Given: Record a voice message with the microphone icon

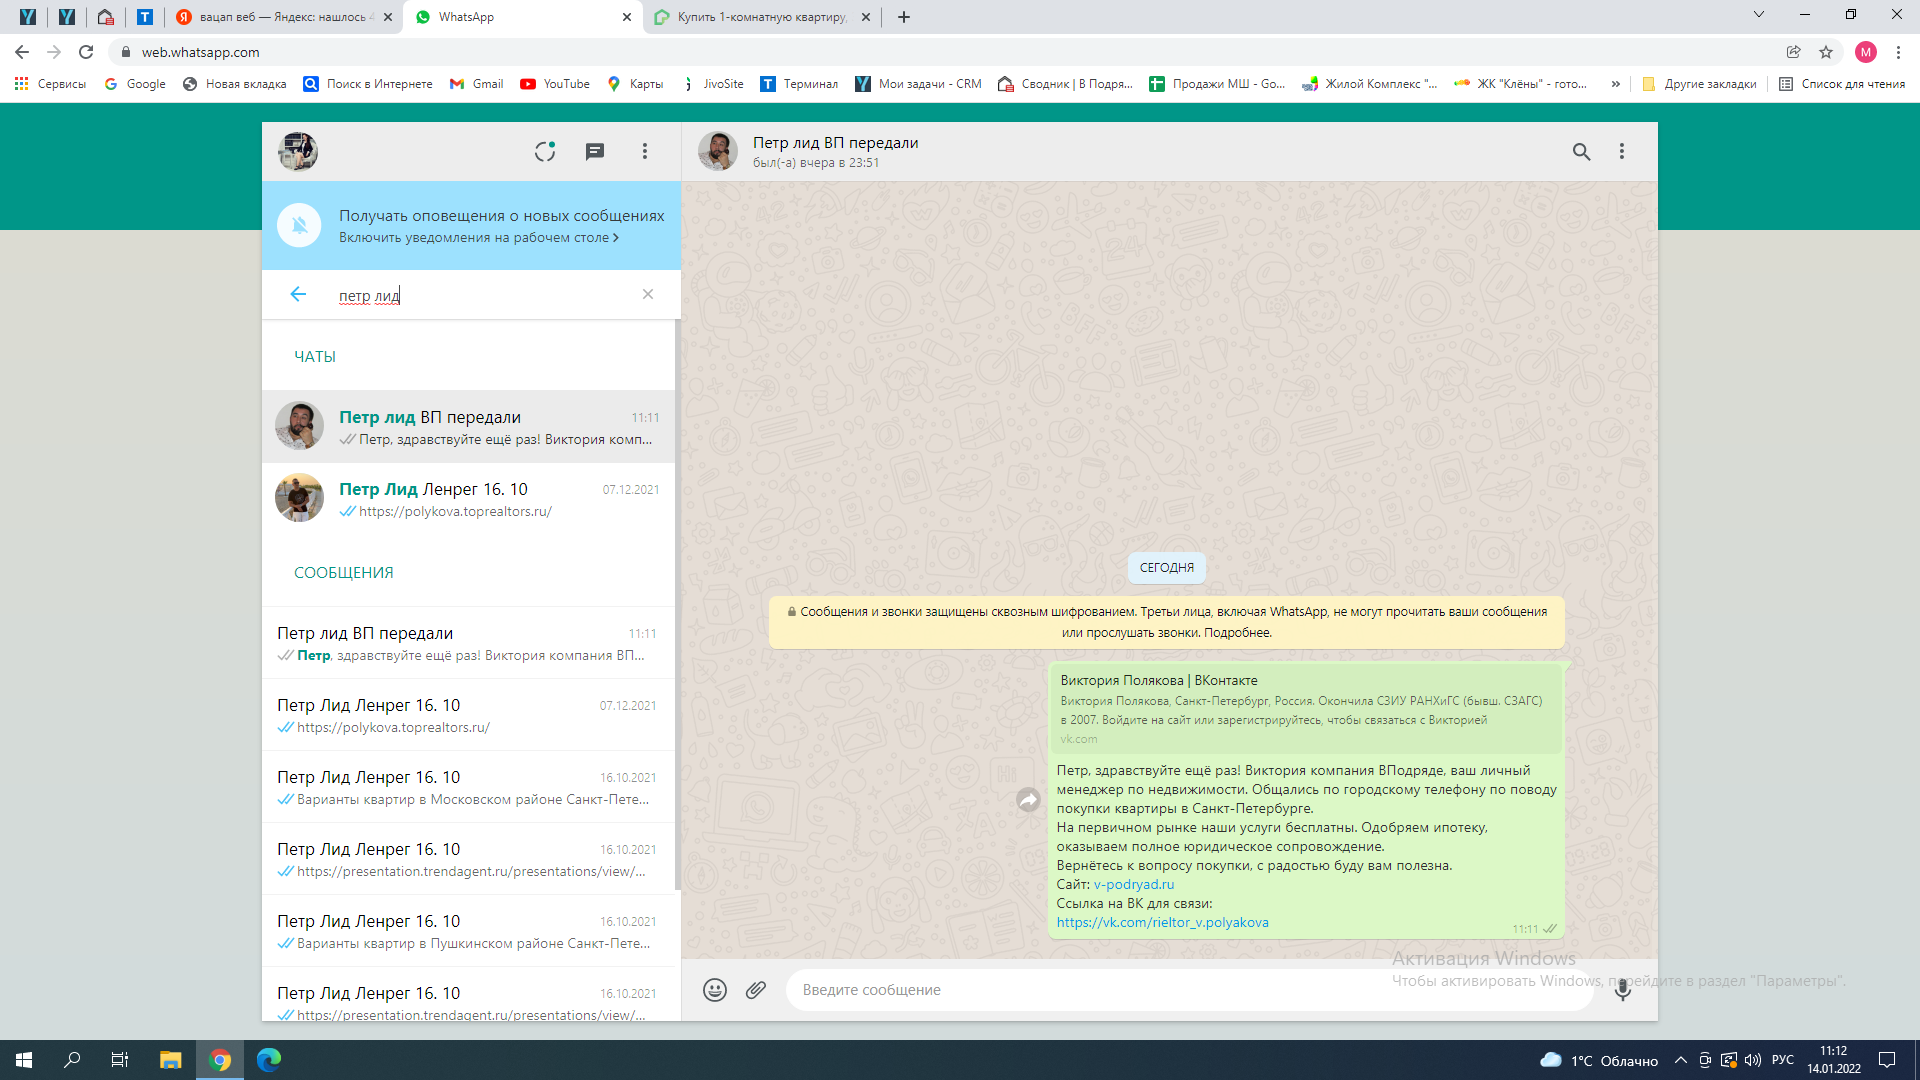Looking at the screenshot, I should [1622, 990].
